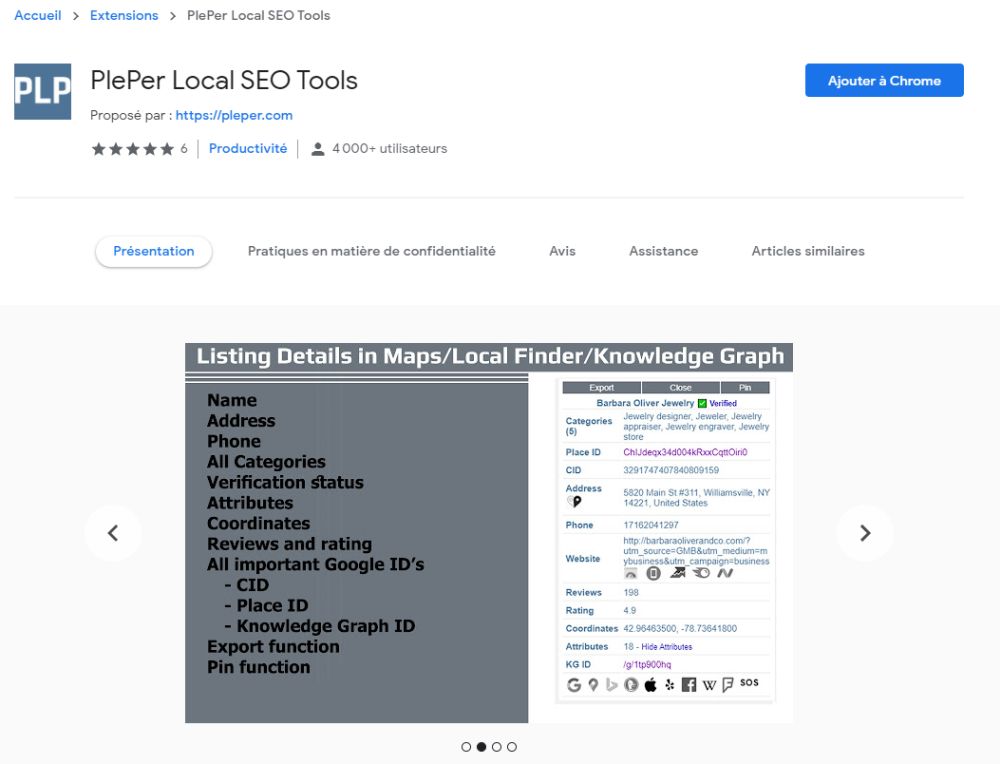Go to Accueil breadcrumb link
Image resolution: width=1000 pixels, height=764 pixels.
[x=38, y=15]
